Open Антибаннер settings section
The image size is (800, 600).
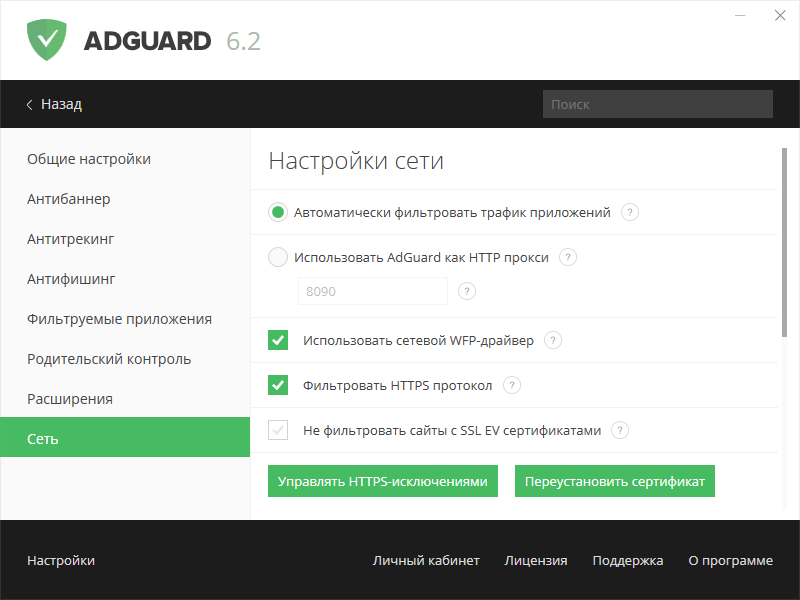point(125,199)
